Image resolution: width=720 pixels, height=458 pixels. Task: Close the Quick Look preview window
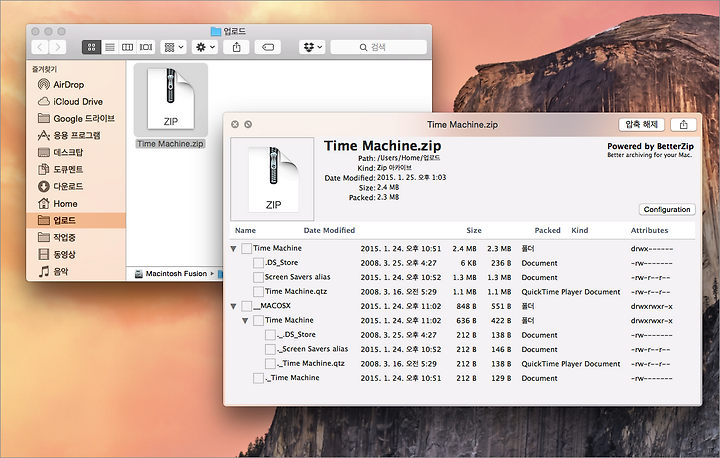pyautogui.click(x=235, y=124)
